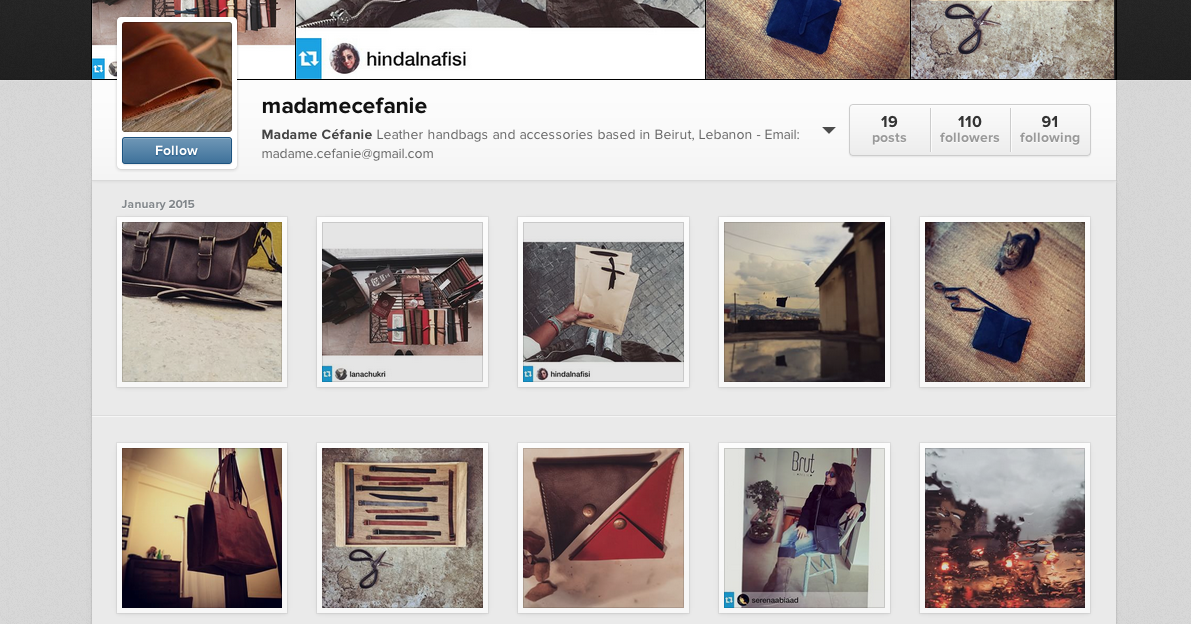Click repost icon on lanachukri thumbnail
1191x624 pixels.
tap(327, 373)
